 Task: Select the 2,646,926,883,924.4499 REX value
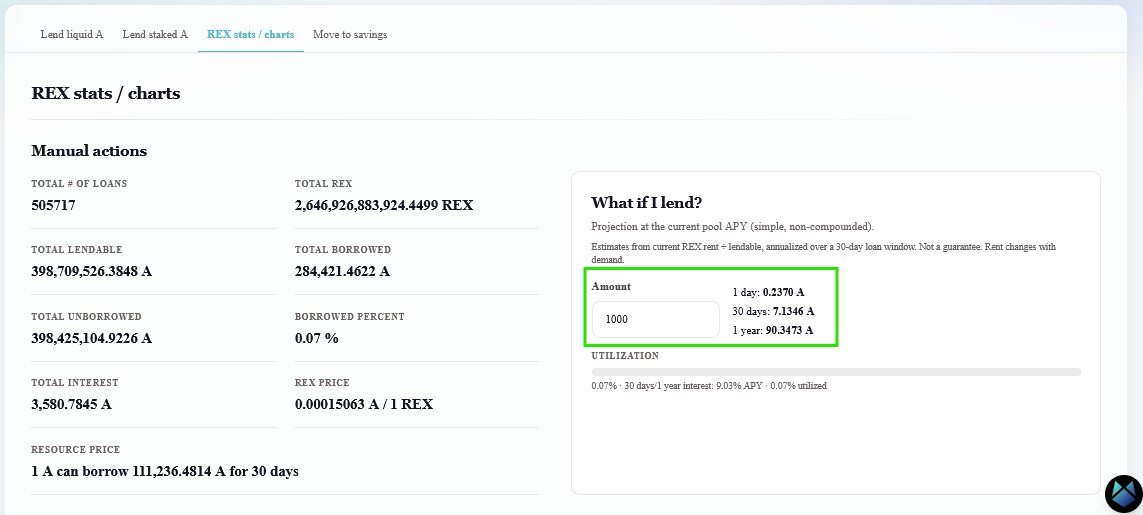coord(384,205)
